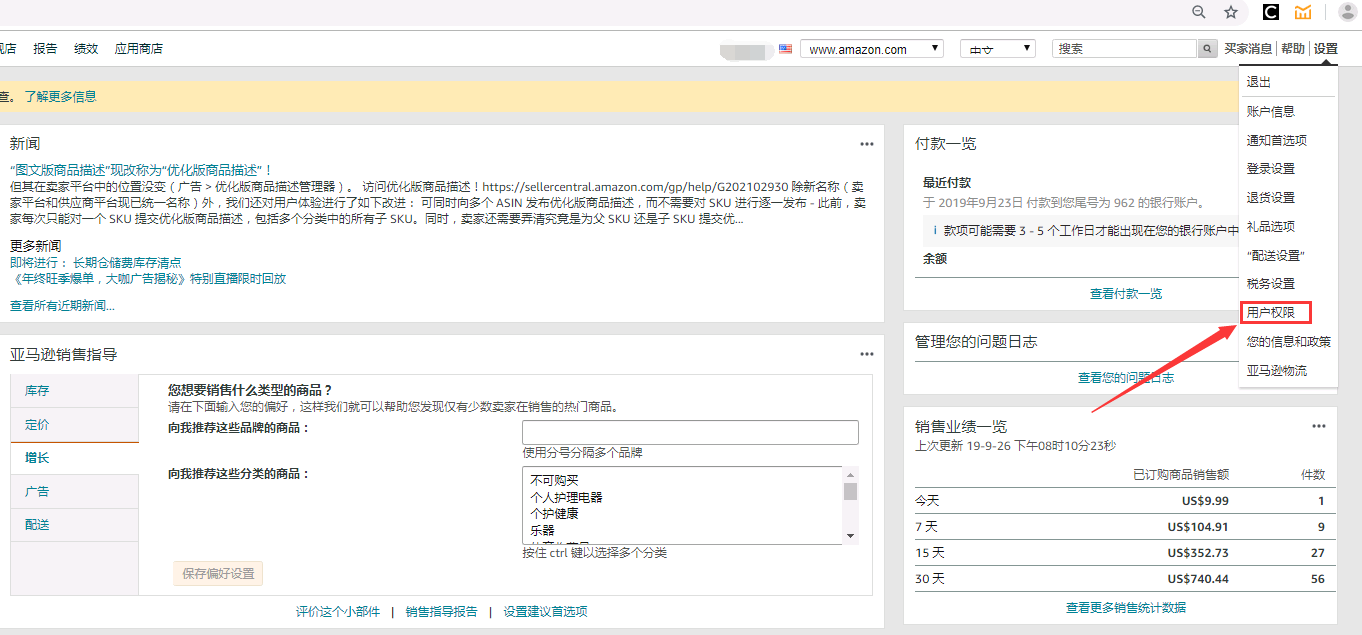Open the 优化版商品描述 news headline

coord(141,170)
